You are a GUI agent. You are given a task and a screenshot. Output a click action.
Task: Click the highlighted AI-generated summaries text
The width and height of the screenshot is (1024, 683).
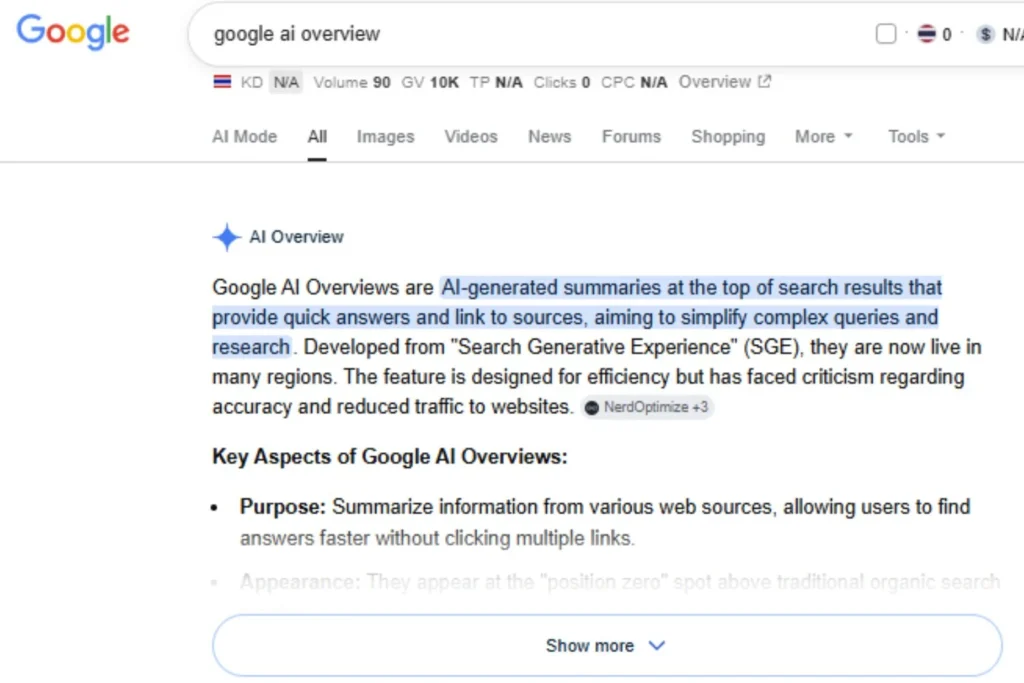[x=577, y=317]
